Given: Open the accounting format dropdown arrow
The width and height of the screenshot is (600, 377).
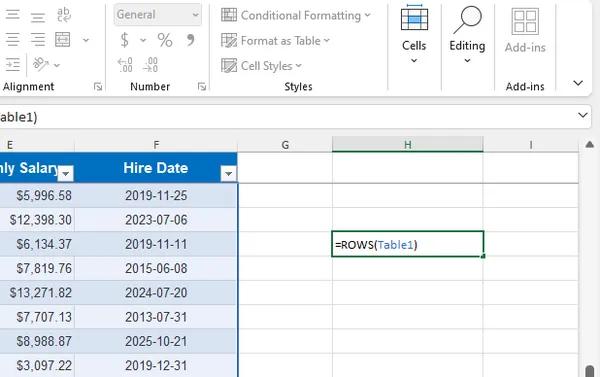Looking at the screenshot, I should pyautogui.click(x=143, y=40).
